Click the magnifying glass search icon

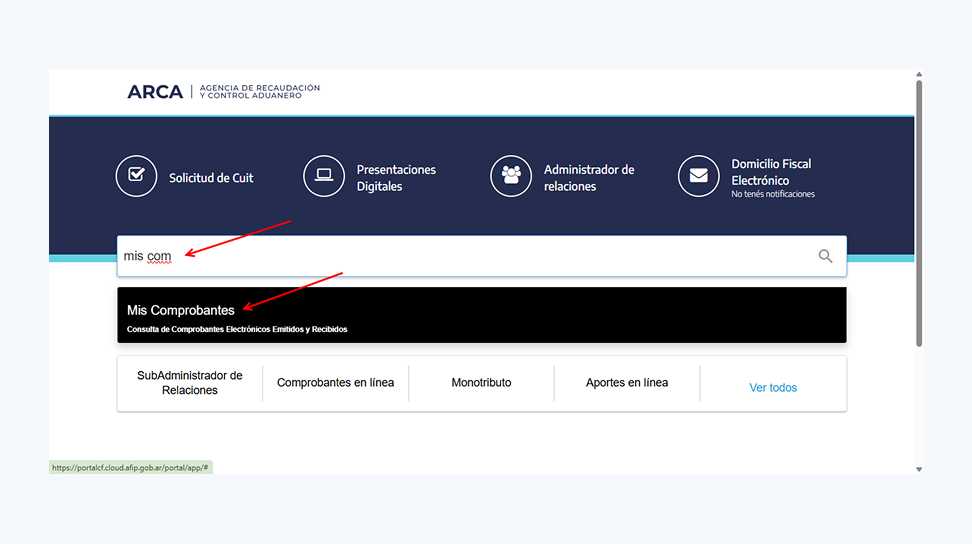pos(825,256)
